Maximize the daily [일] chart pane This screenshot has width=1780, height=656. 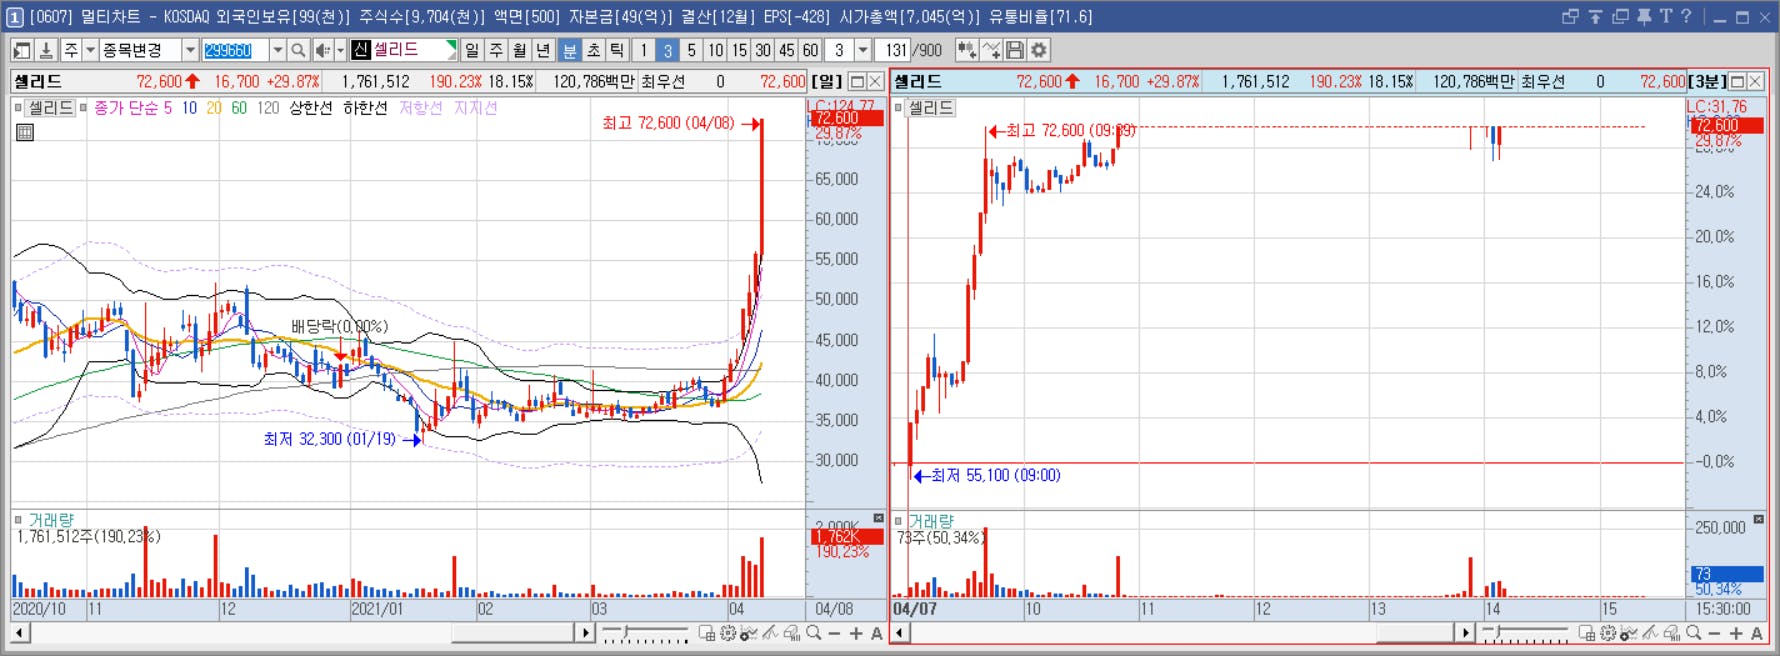857,82
